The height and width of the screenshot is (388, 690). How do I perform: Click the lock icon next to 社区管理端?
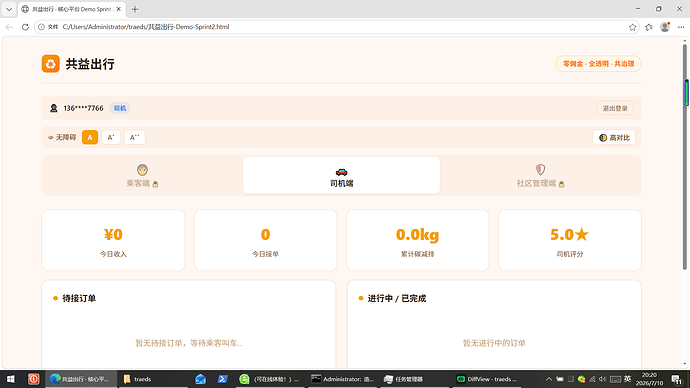[562, 184]
